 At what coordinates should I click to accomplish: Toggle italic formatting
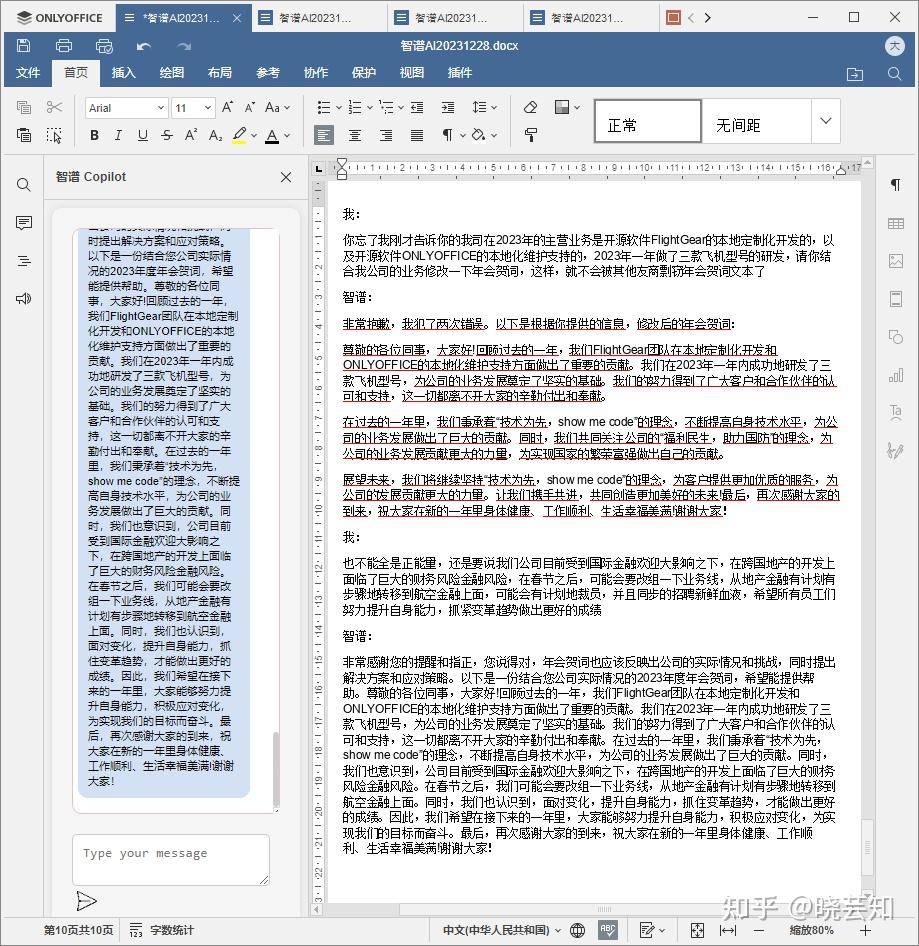(x=118, y=135)
